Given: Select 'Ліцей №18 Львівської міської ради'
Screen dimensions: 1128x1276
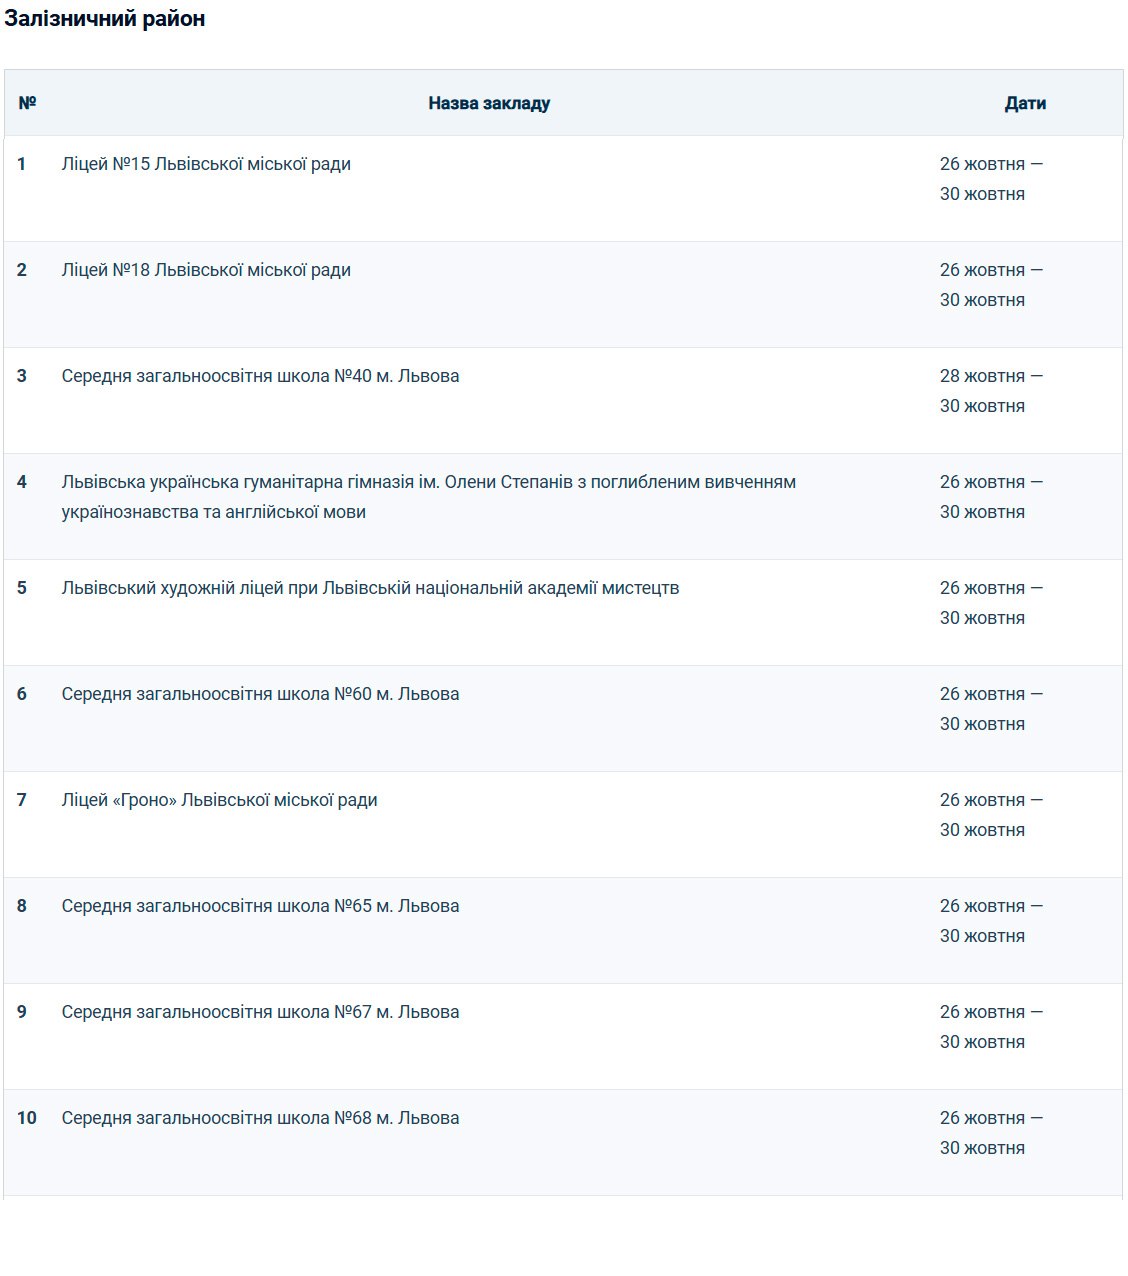Looking at the screenshot, I should tap(206, 270).
